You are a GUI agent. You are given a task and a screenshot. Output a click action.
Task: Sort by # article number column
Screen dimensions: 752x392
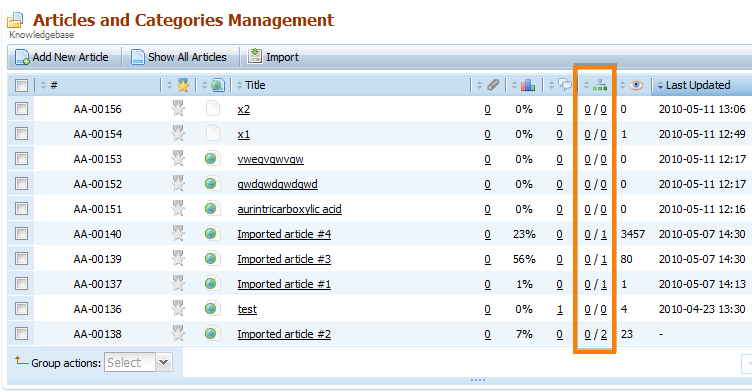[x=54, y=85]
